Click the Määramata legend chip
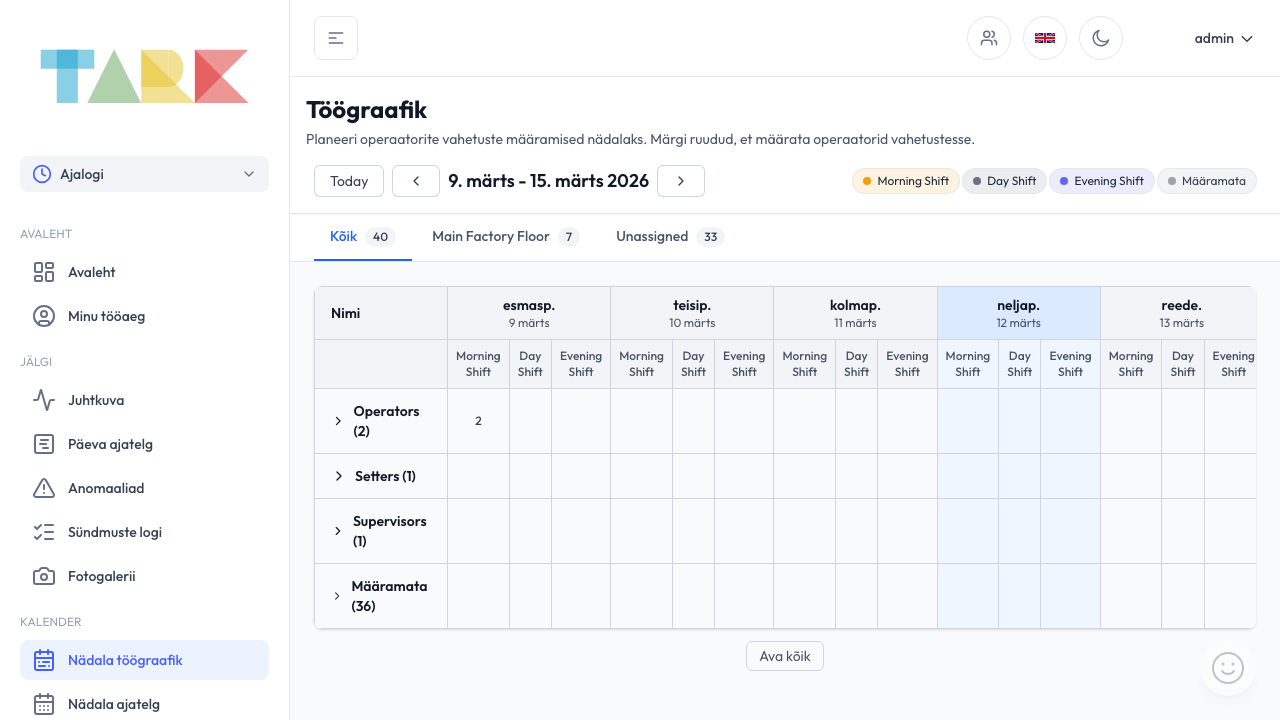1280x720 pixels. (1207, 181)
